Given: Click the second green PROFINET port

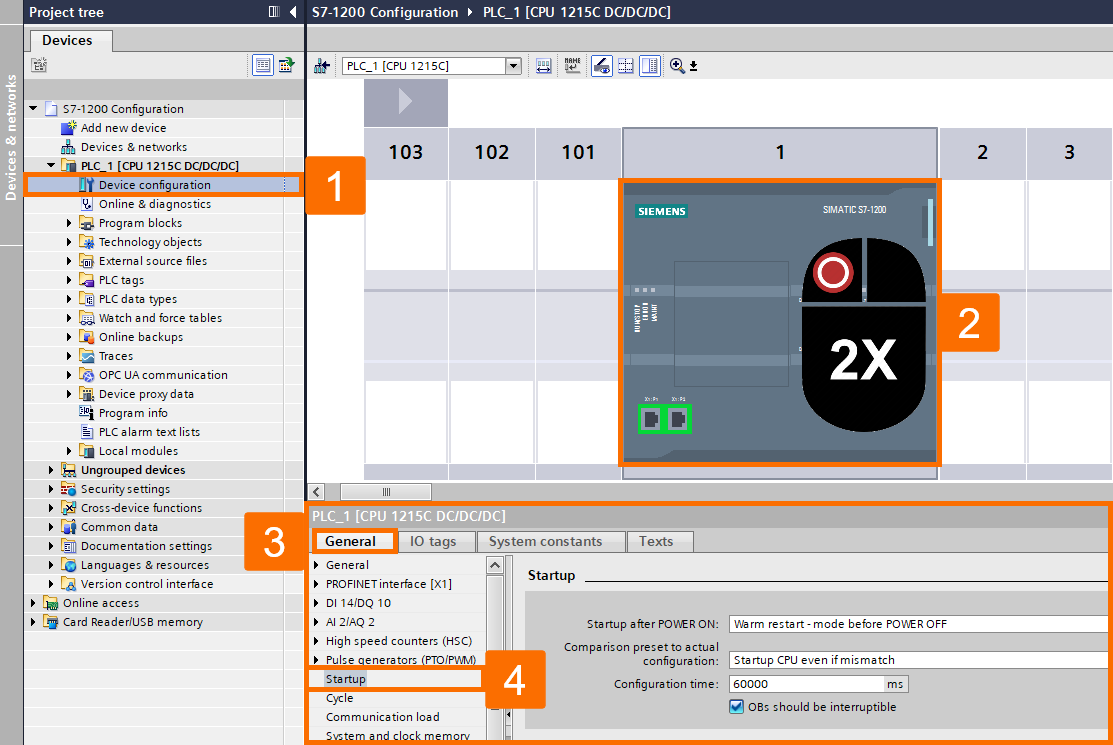Looking at the screenshot, I should pyautogui.click(x=679, y=419).
